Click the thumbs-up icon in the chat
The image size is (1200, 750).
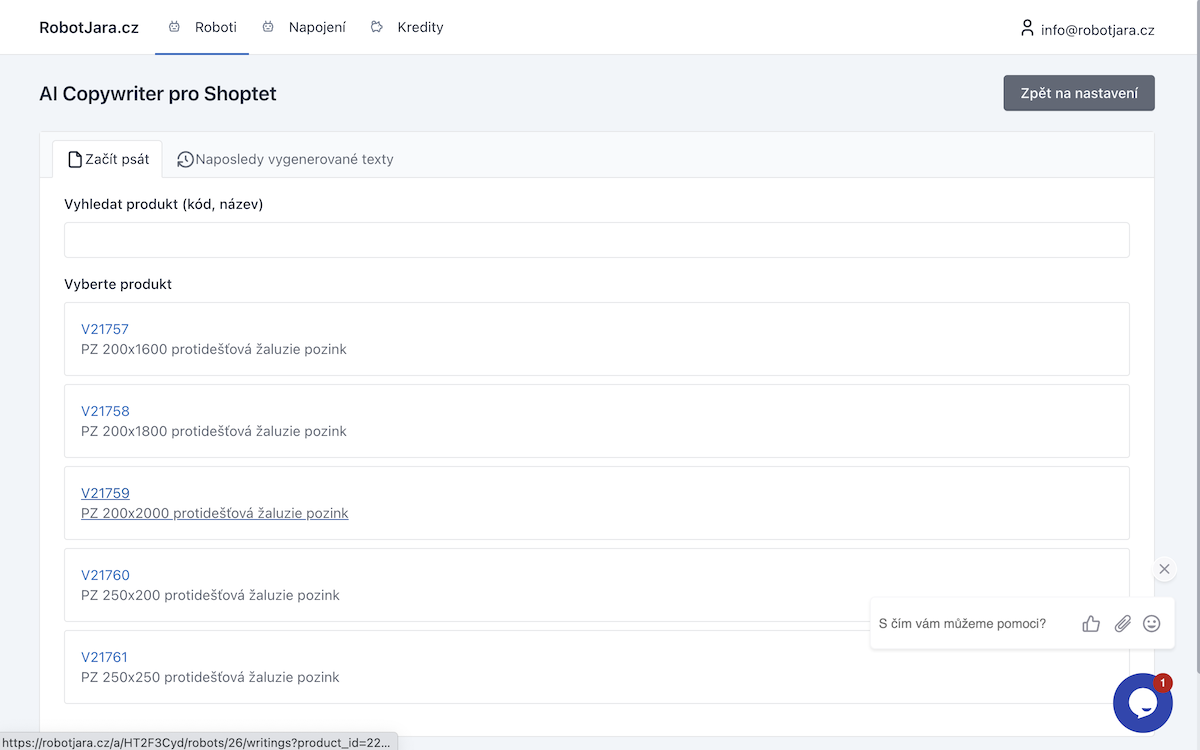click(1091, 624)
